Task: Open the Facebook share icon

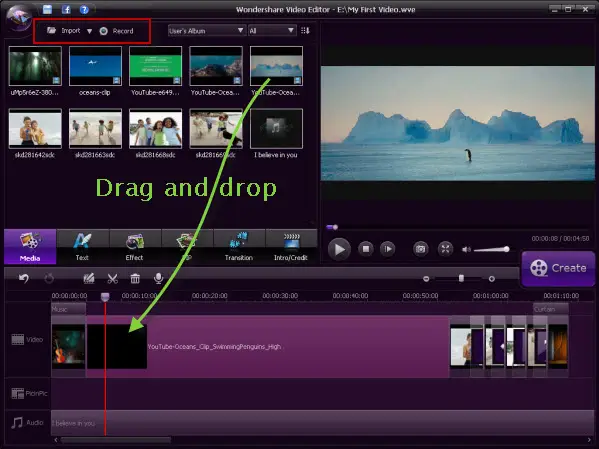Action: pyautogui.click(x=66, y=10)
